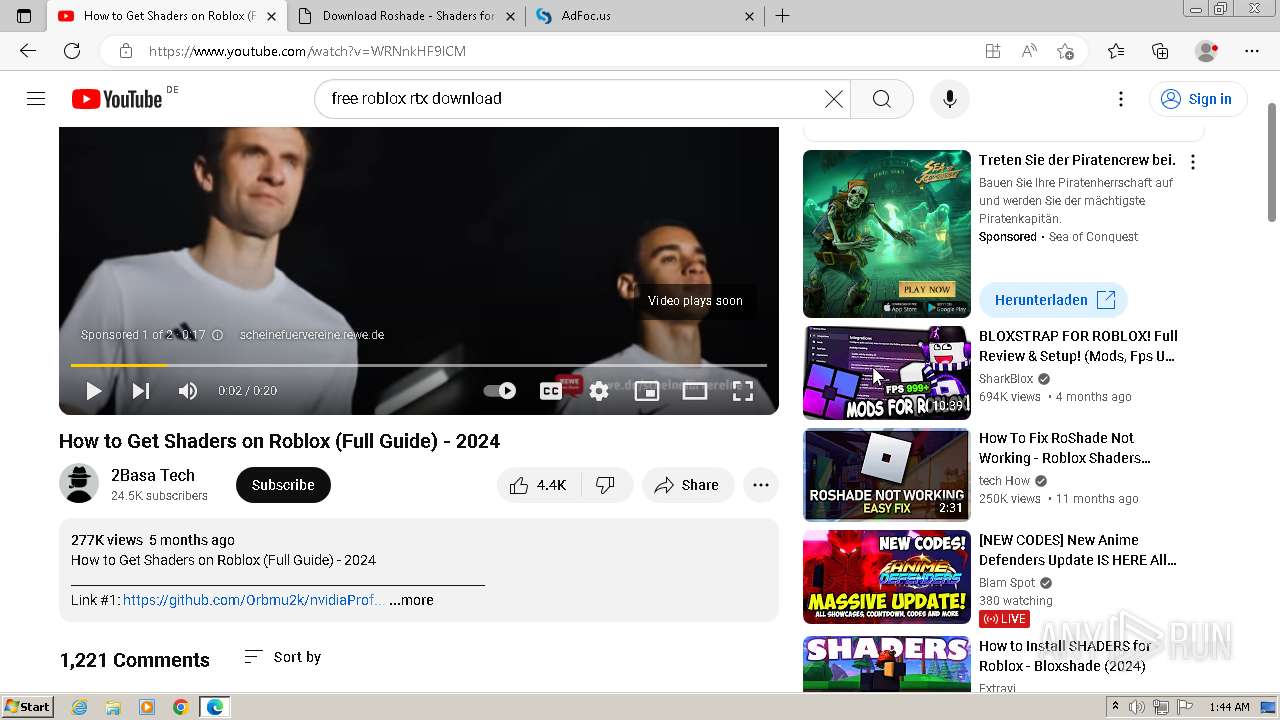Open the tab actions menu icon
The height and width of the screenshot is (720, 1280).
pos(24,16)
